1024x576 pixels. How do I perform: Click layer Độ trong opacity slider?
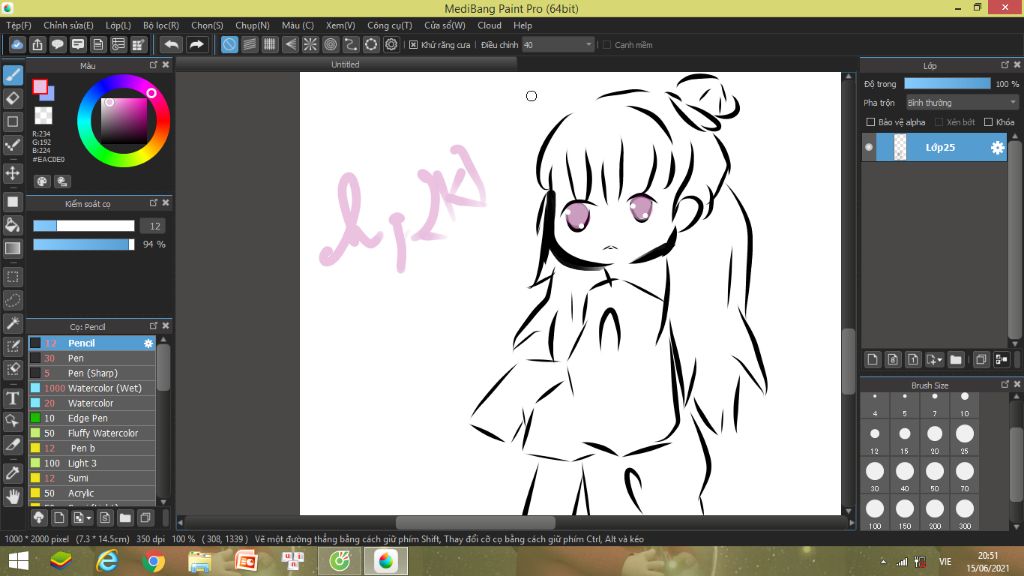[x=947, y=84]
